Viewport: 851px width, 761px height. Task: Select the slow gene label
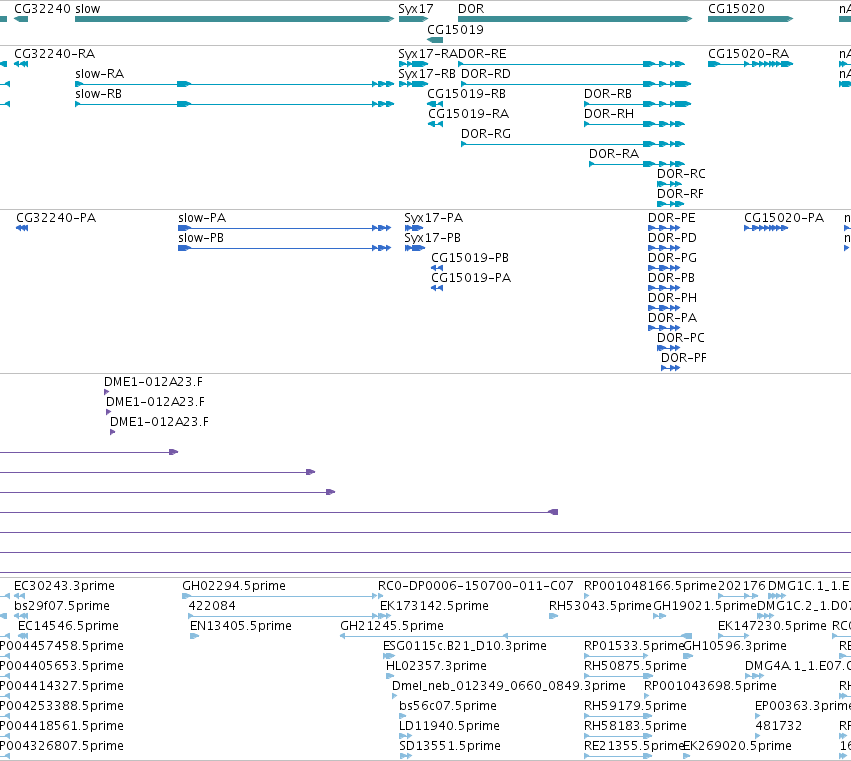[87, 9]
